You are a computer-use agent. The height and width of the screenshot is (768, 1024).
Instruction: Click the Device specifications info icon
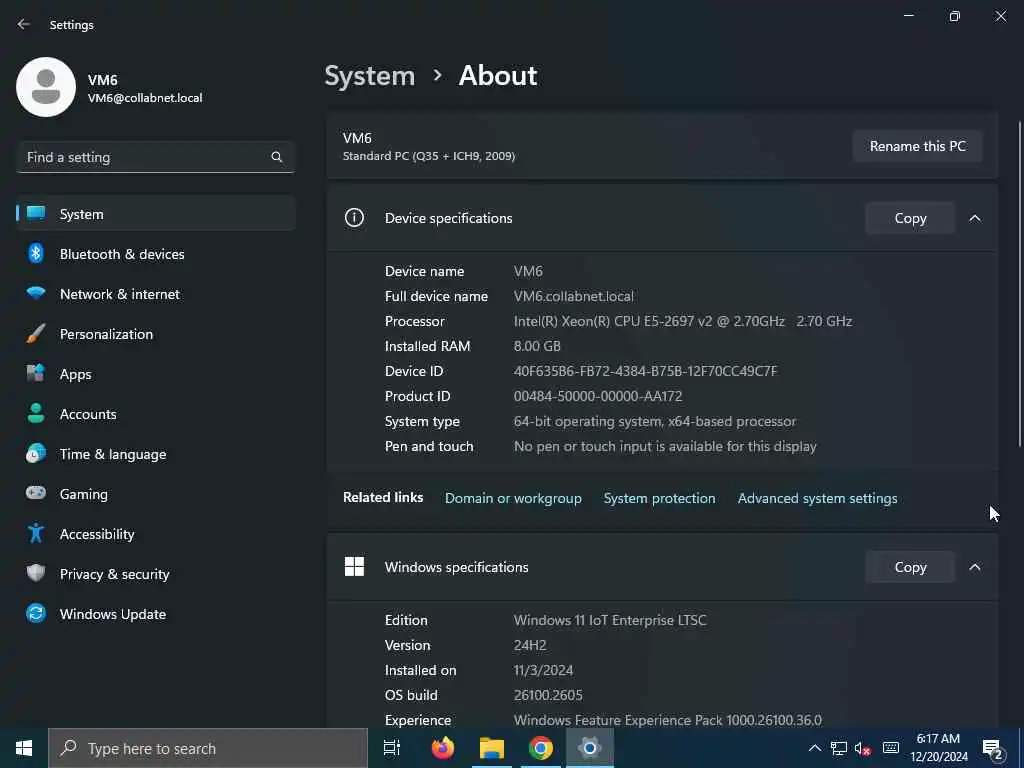coord(354,217)
